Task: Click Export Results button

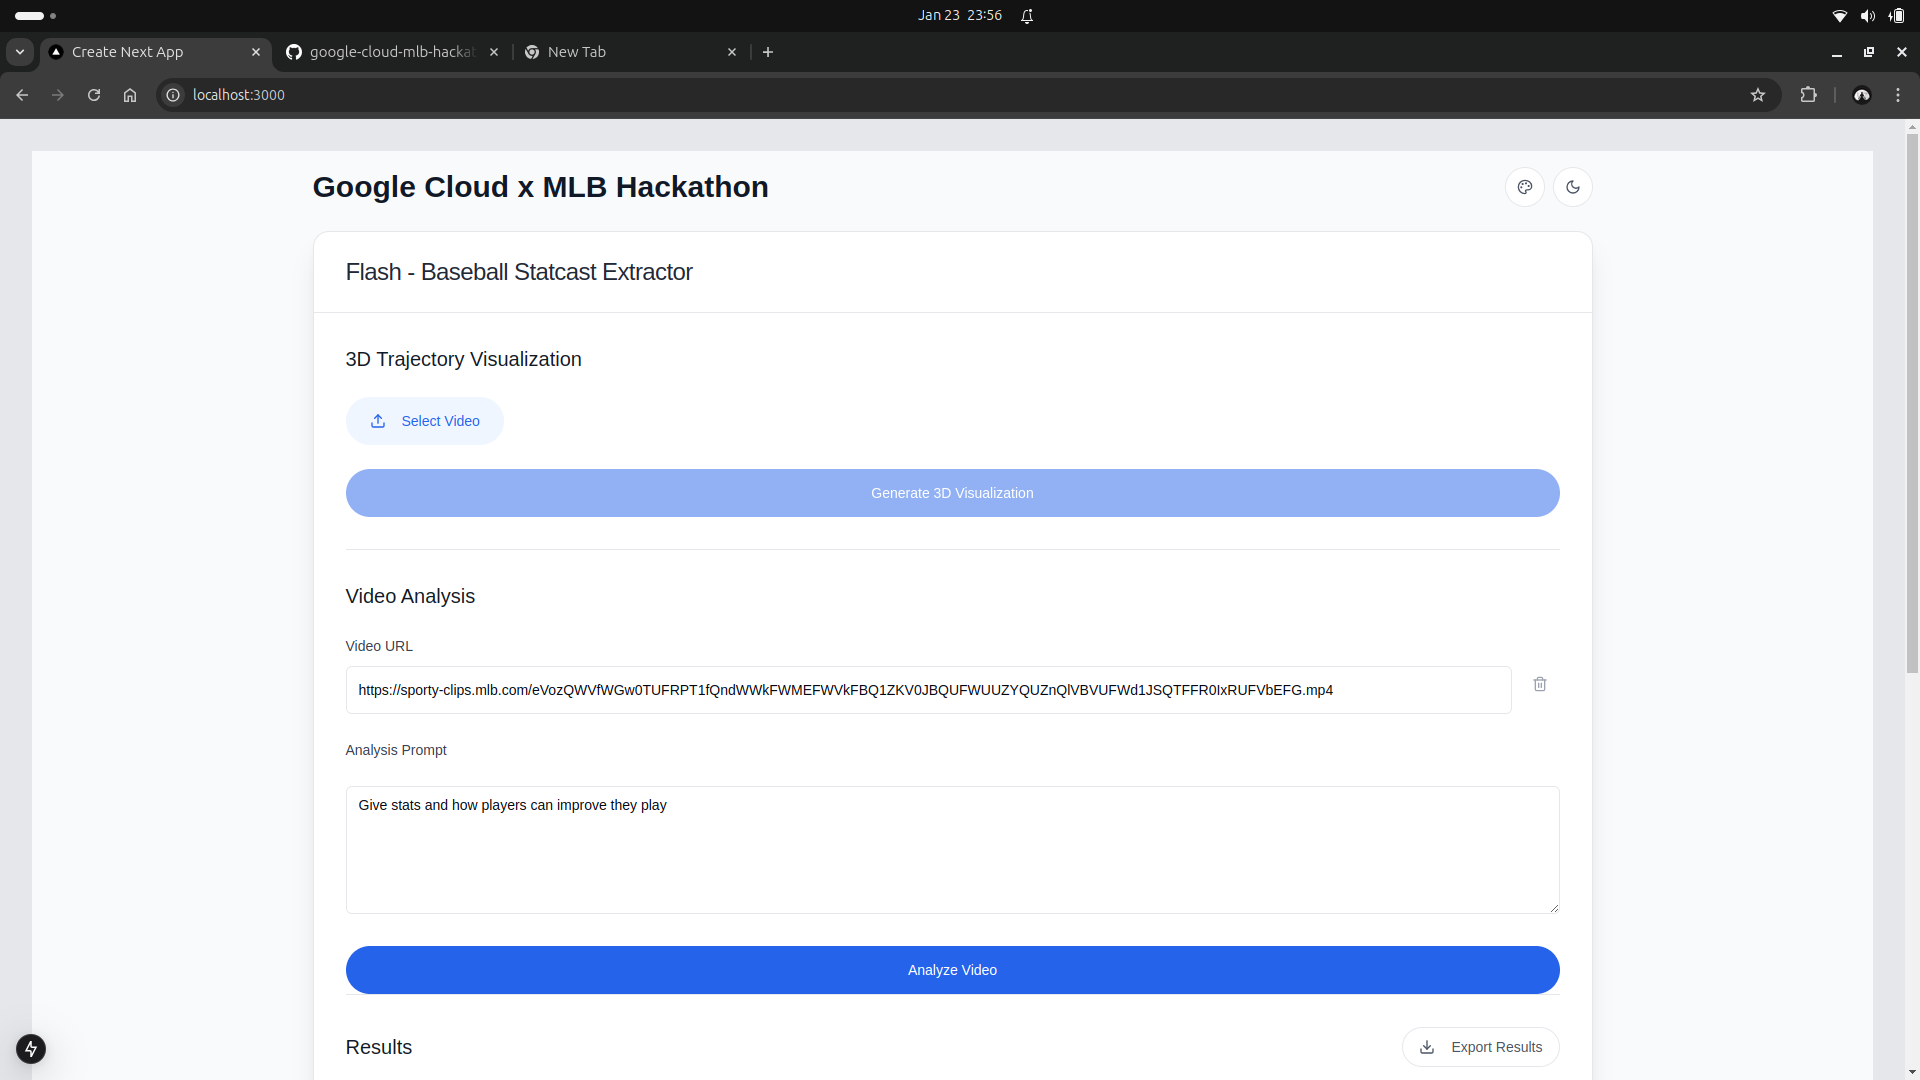Action: [x=1480, y=1047]
